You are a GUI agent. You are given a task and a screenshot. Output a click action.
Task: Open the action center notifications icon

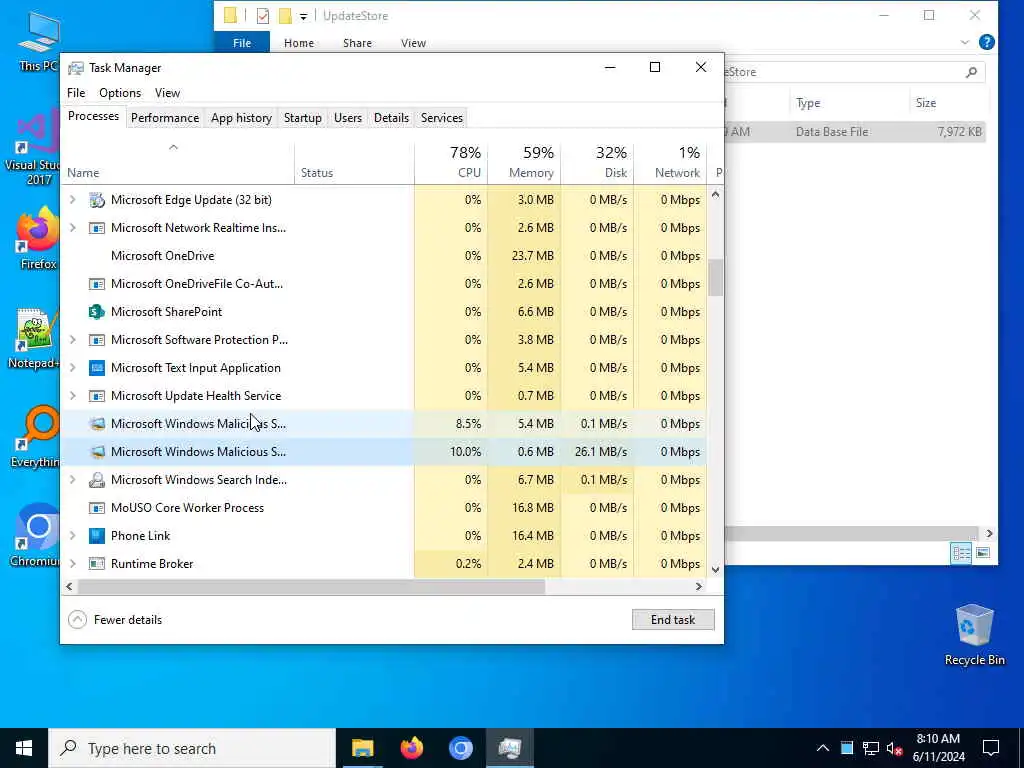pyautogui.click(x=991, y=748)
